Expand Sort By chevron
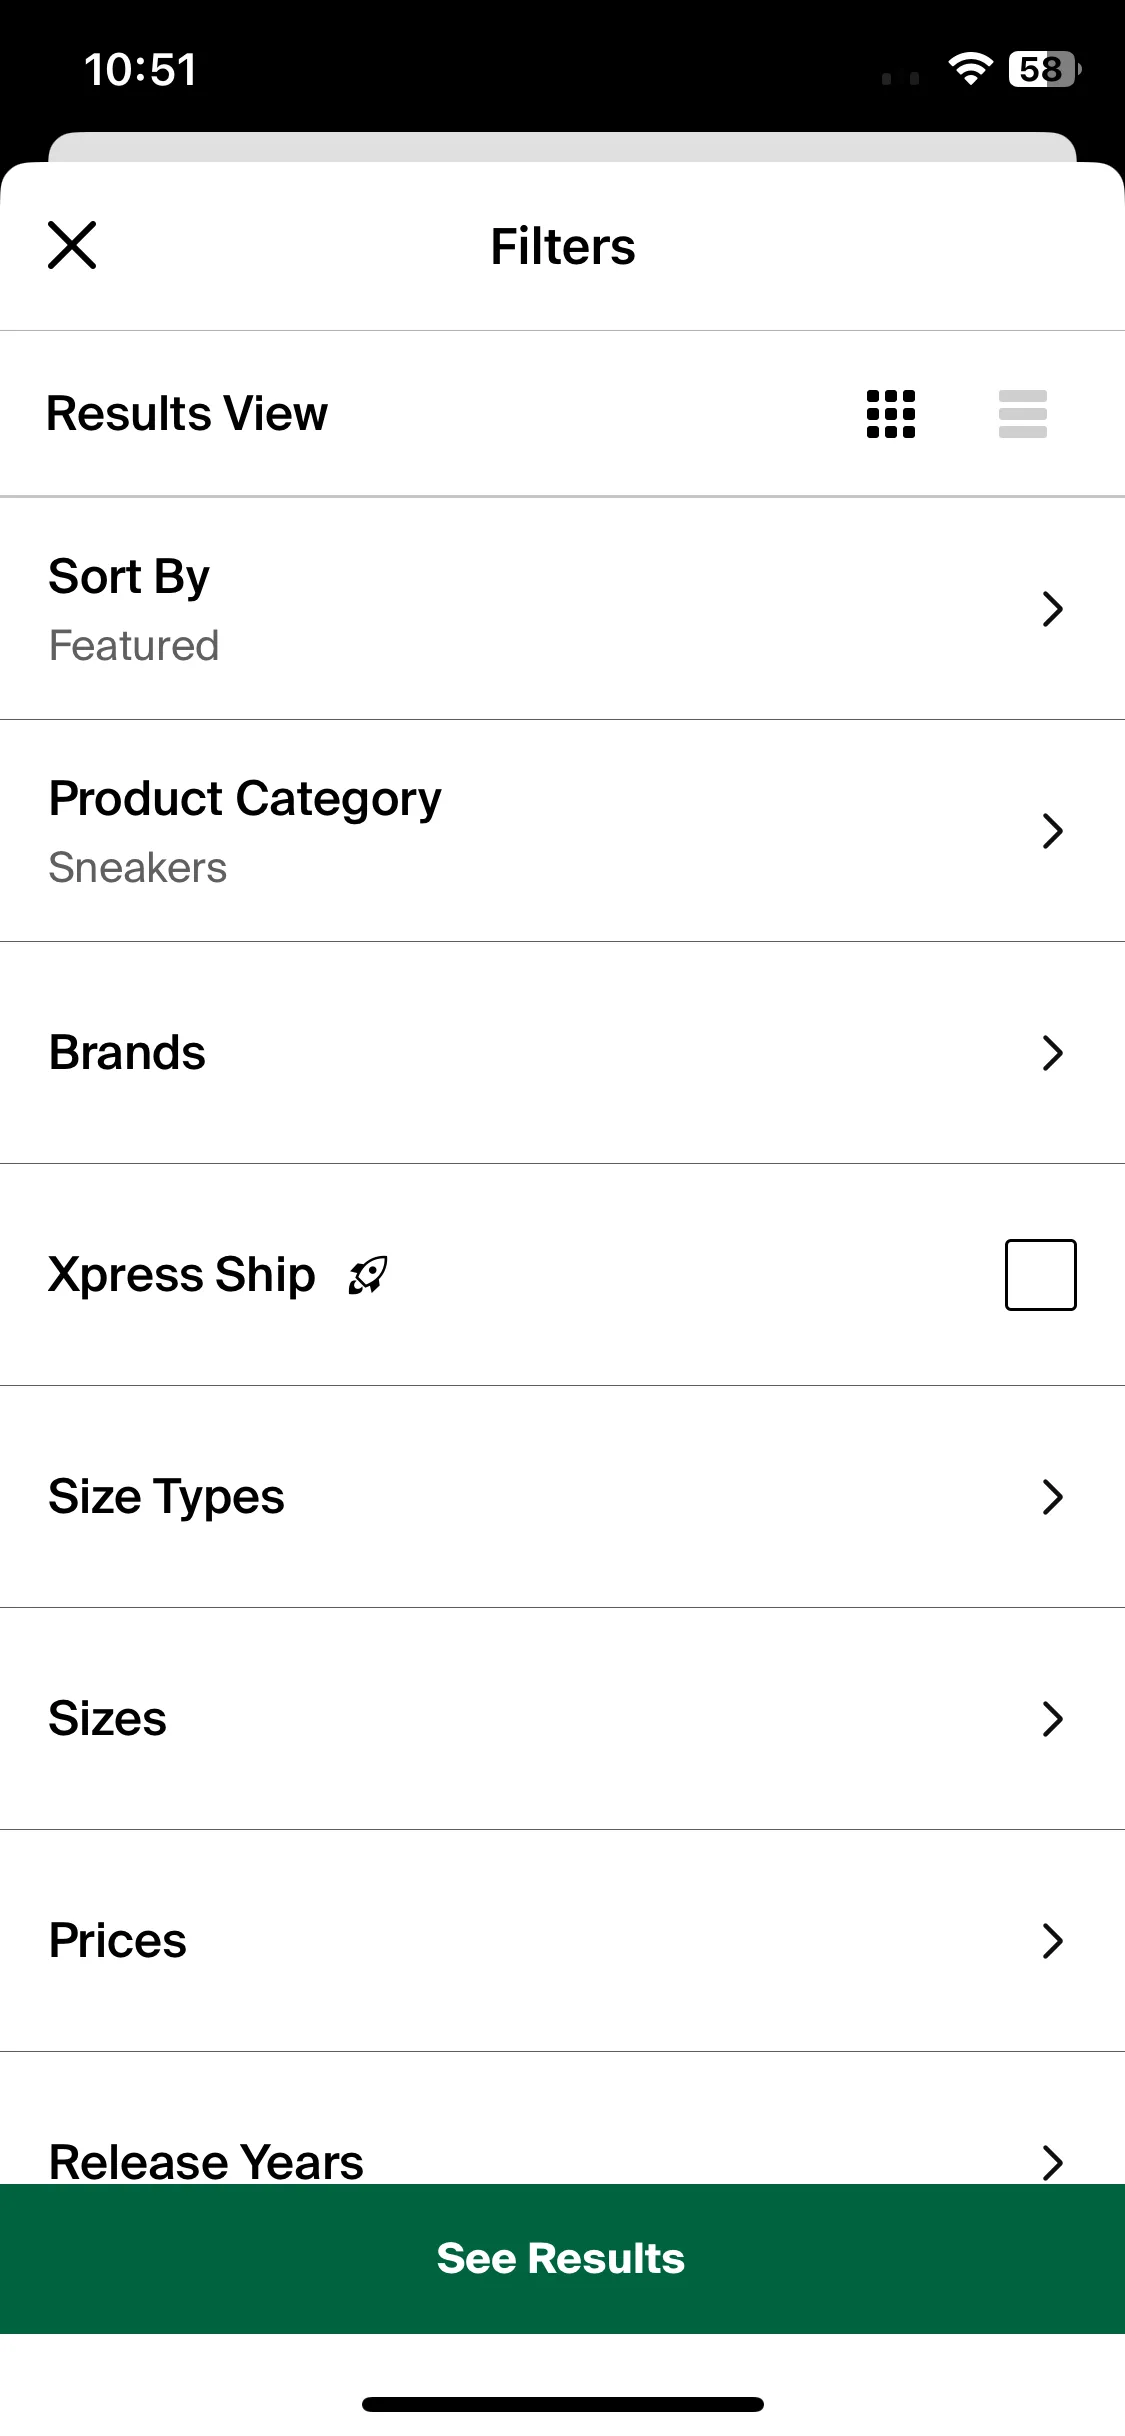This screenshot has width=1125, height=2436. pyautogui.click(x=1052, y=609)
